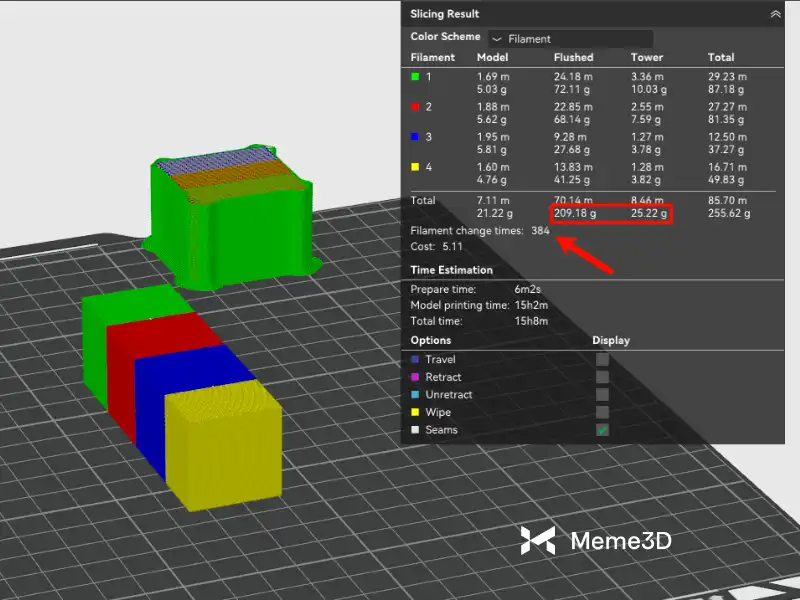Click the red filament 2 color square
The width and height of the screenshot is (800, 600).
(416, 106)
